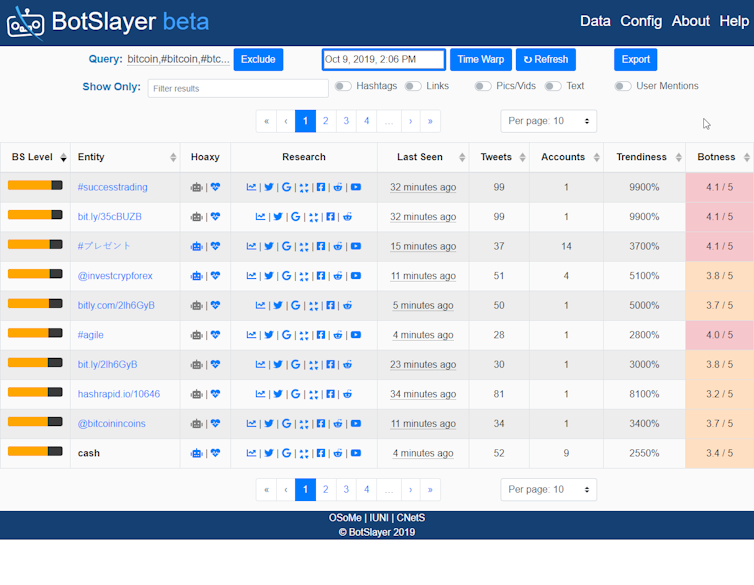Toggle User Mentions filter switch

click(x=622, y=87)
